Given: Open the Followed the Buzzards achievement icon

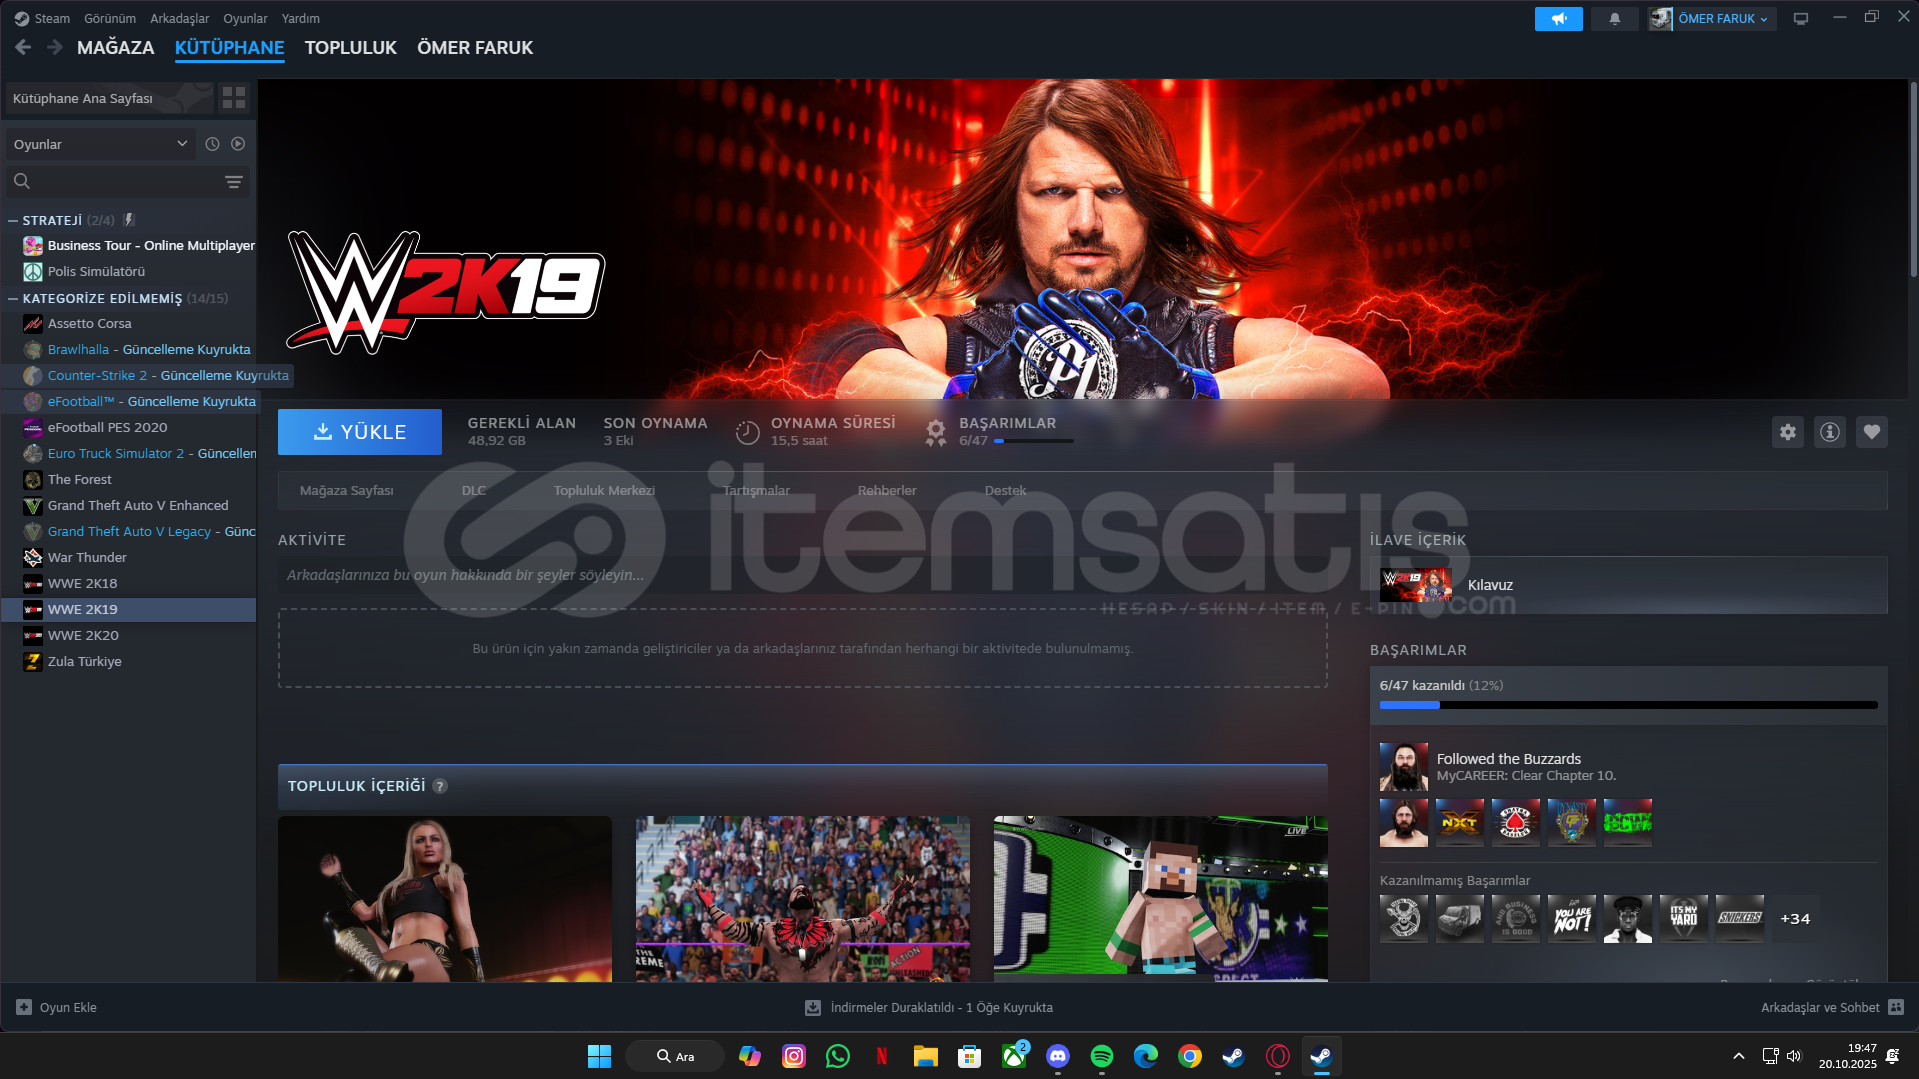Looking at the screenshot, I should [1404, 767].
